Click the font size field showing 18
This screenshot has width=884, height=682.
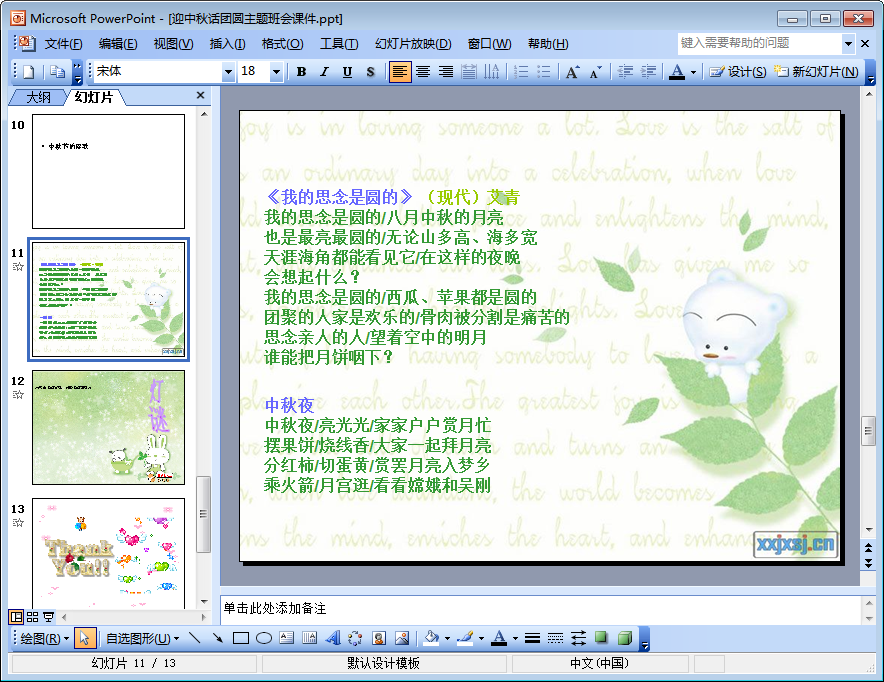point(254,71)
